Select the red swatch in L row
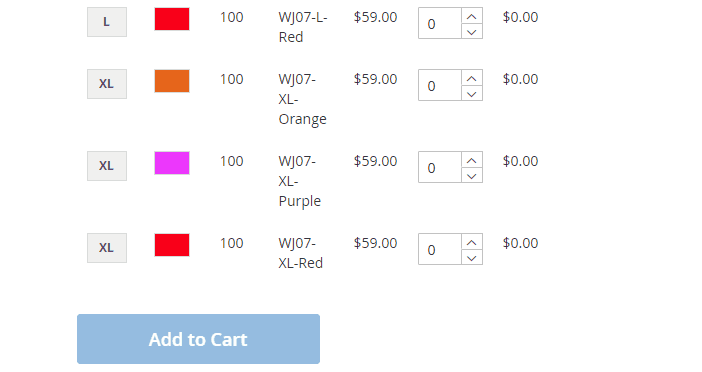 click(x=172, y=19)
